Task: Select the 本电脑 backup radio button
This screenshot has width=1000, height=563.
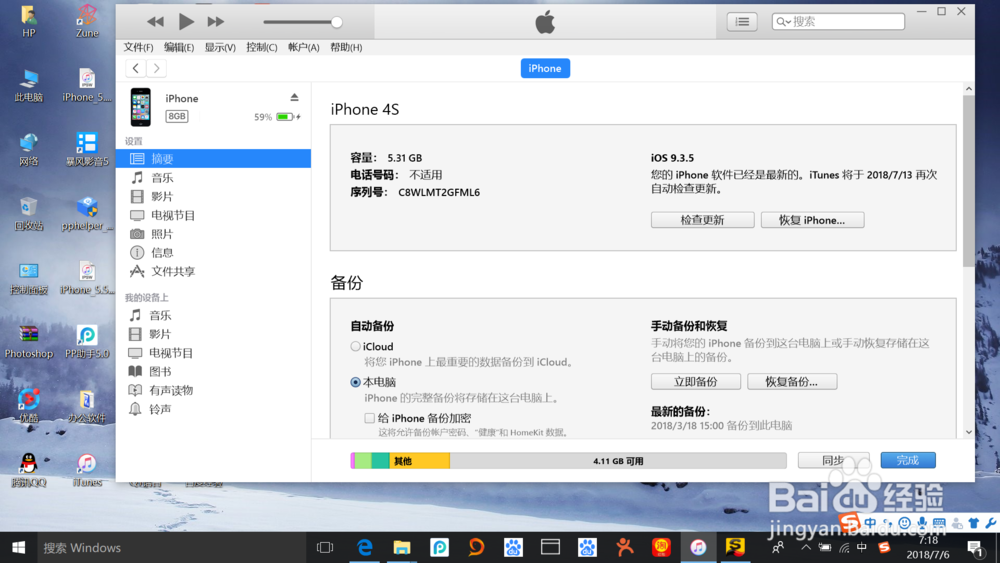Action: [355, 382]
